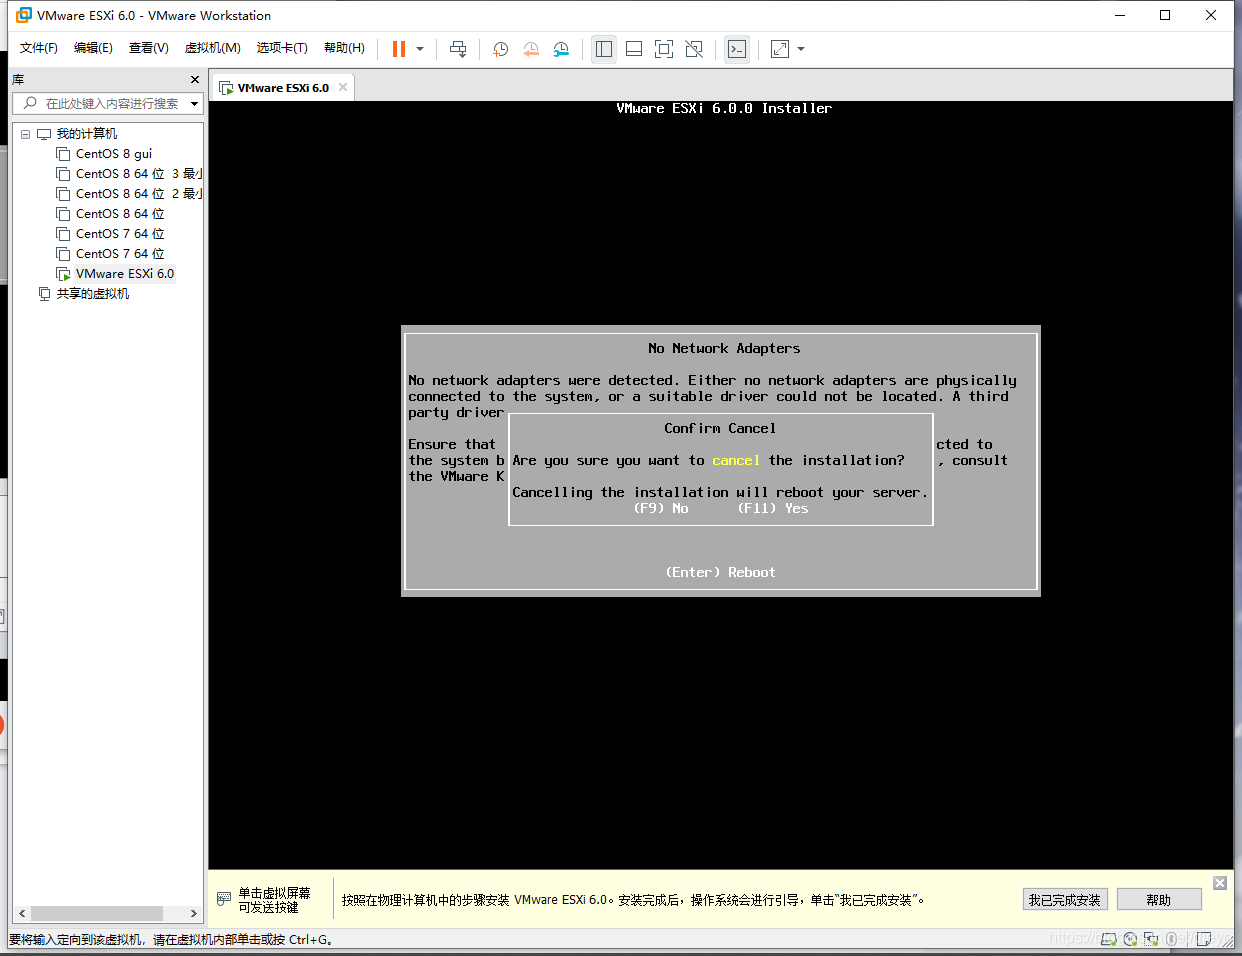
Task: Enter full screen mode icon
Action: (664, 49)
